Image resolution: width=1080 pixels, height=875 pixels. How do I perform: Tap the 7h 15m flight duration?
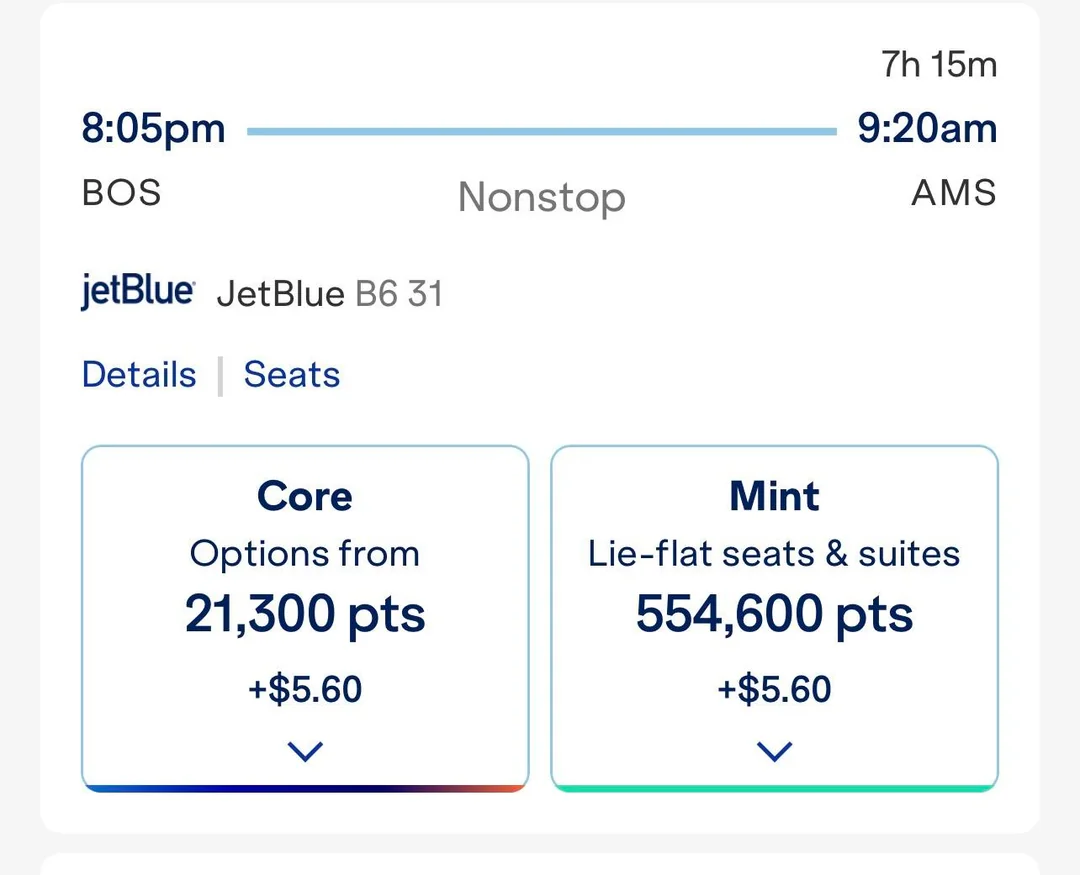click(x=939, y=65)
